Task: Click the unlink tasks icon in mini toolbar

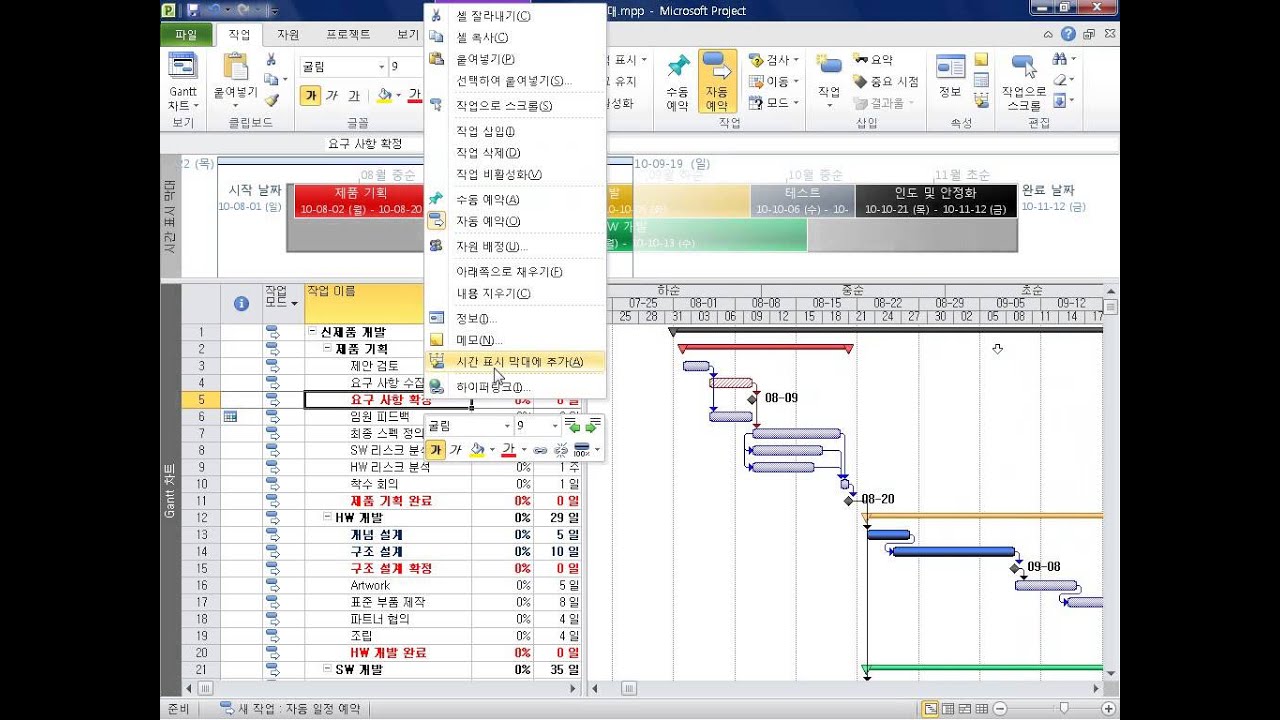Action: [x=560, y=450]
